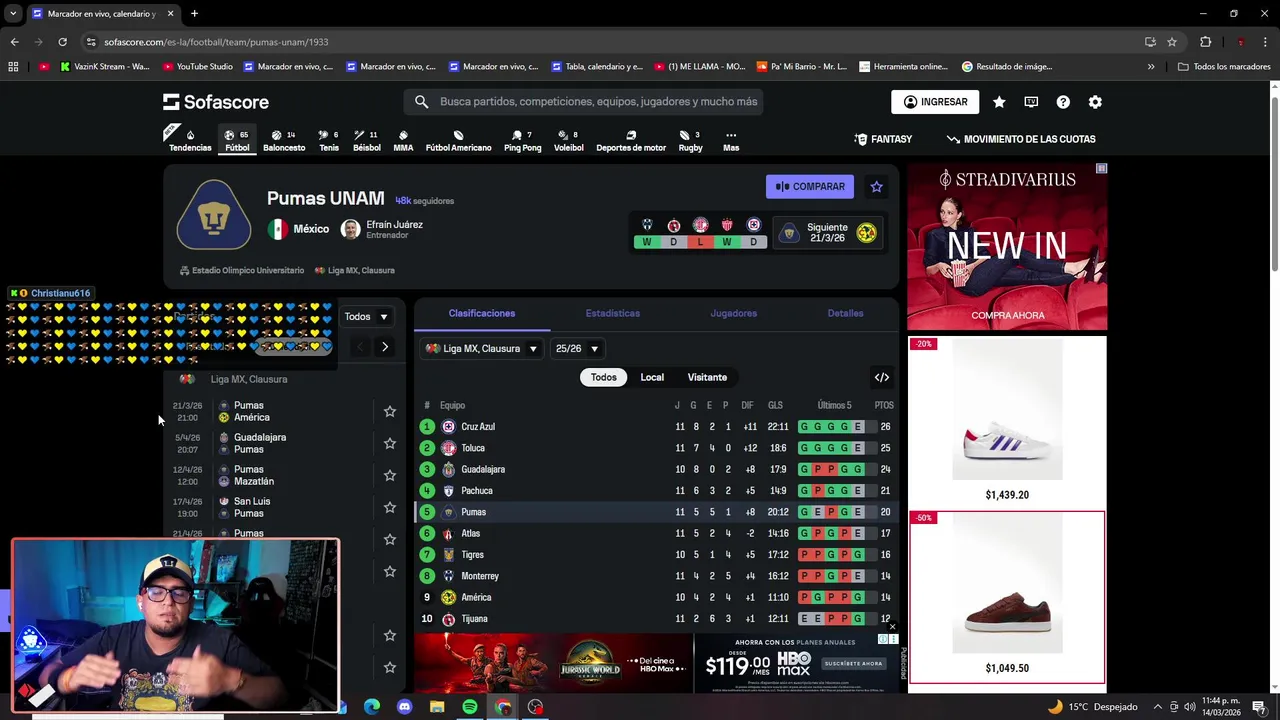The height and width of the screenshot is (720, 1280).
Task: Switch to the Clasificaciones tab
Action: pos(482,313)
